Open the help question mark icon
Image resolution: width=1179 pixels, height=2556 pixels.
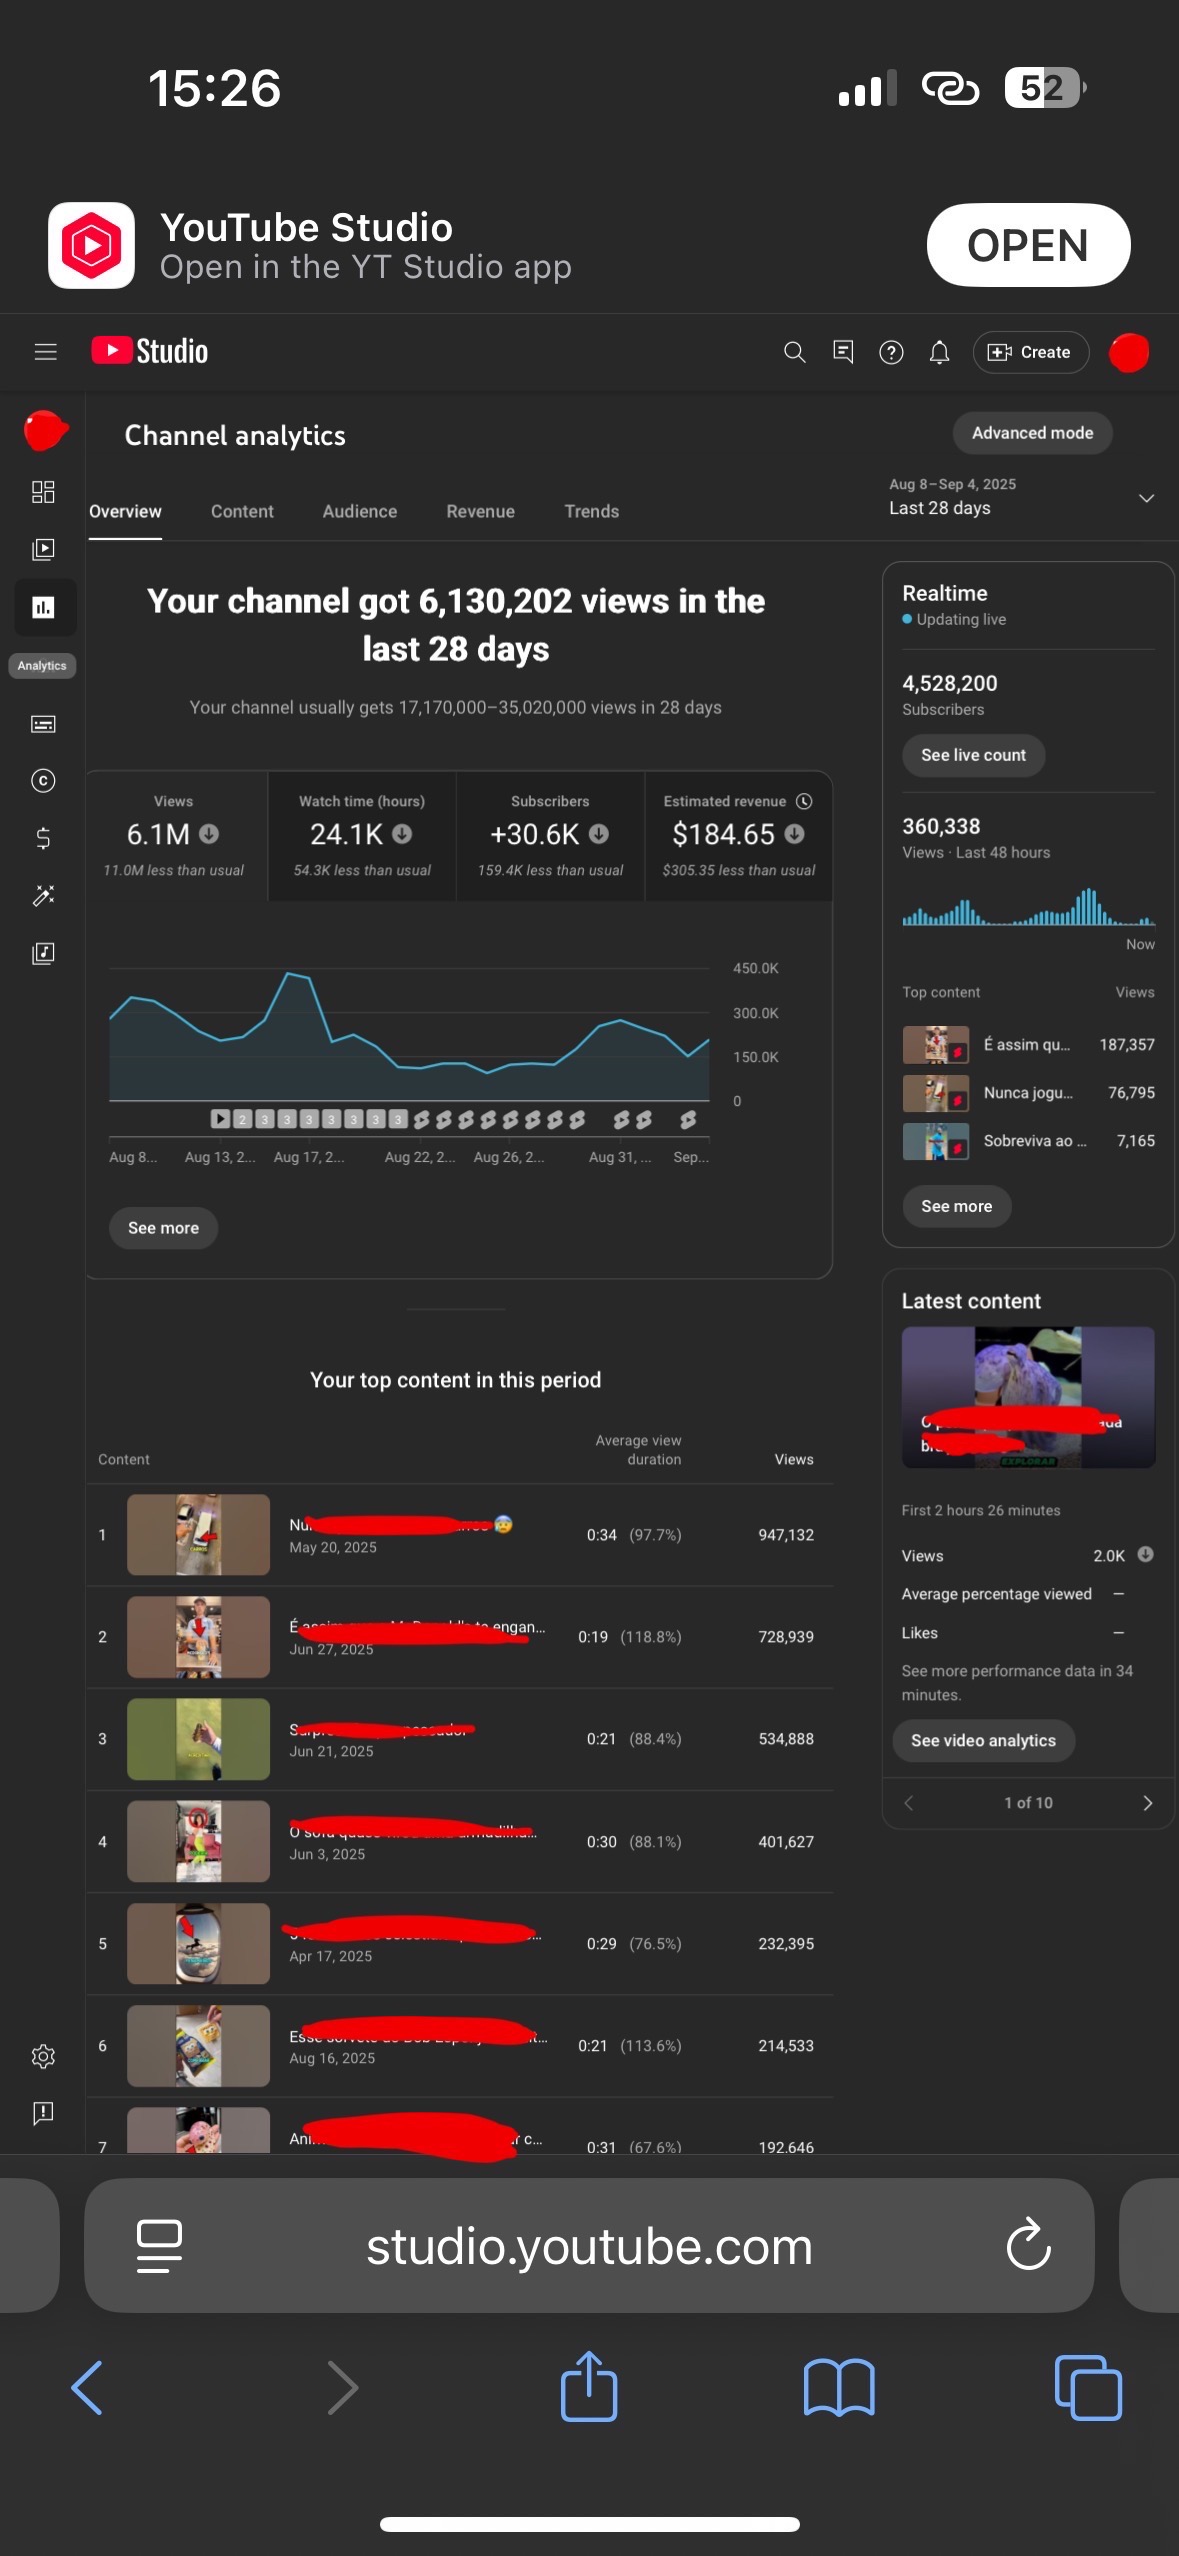(890, 352)
